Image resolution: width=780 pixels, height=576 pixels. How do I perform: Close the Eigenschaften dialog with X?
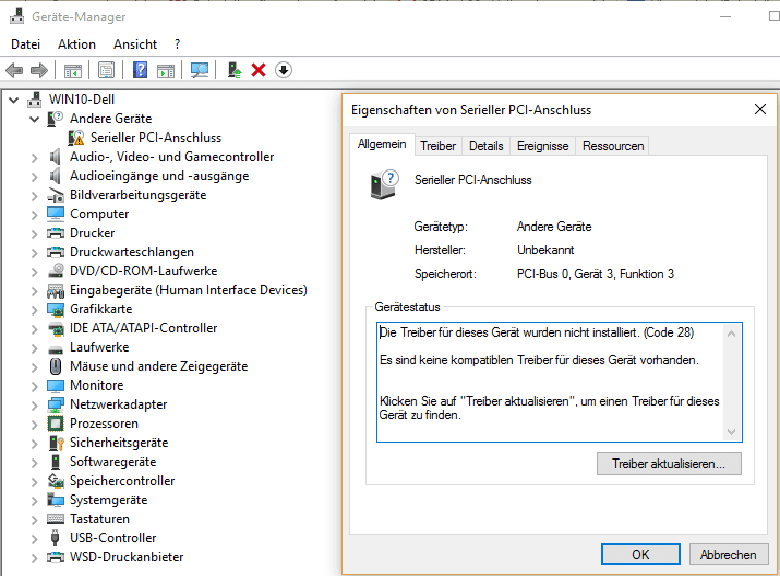[760, 109]
